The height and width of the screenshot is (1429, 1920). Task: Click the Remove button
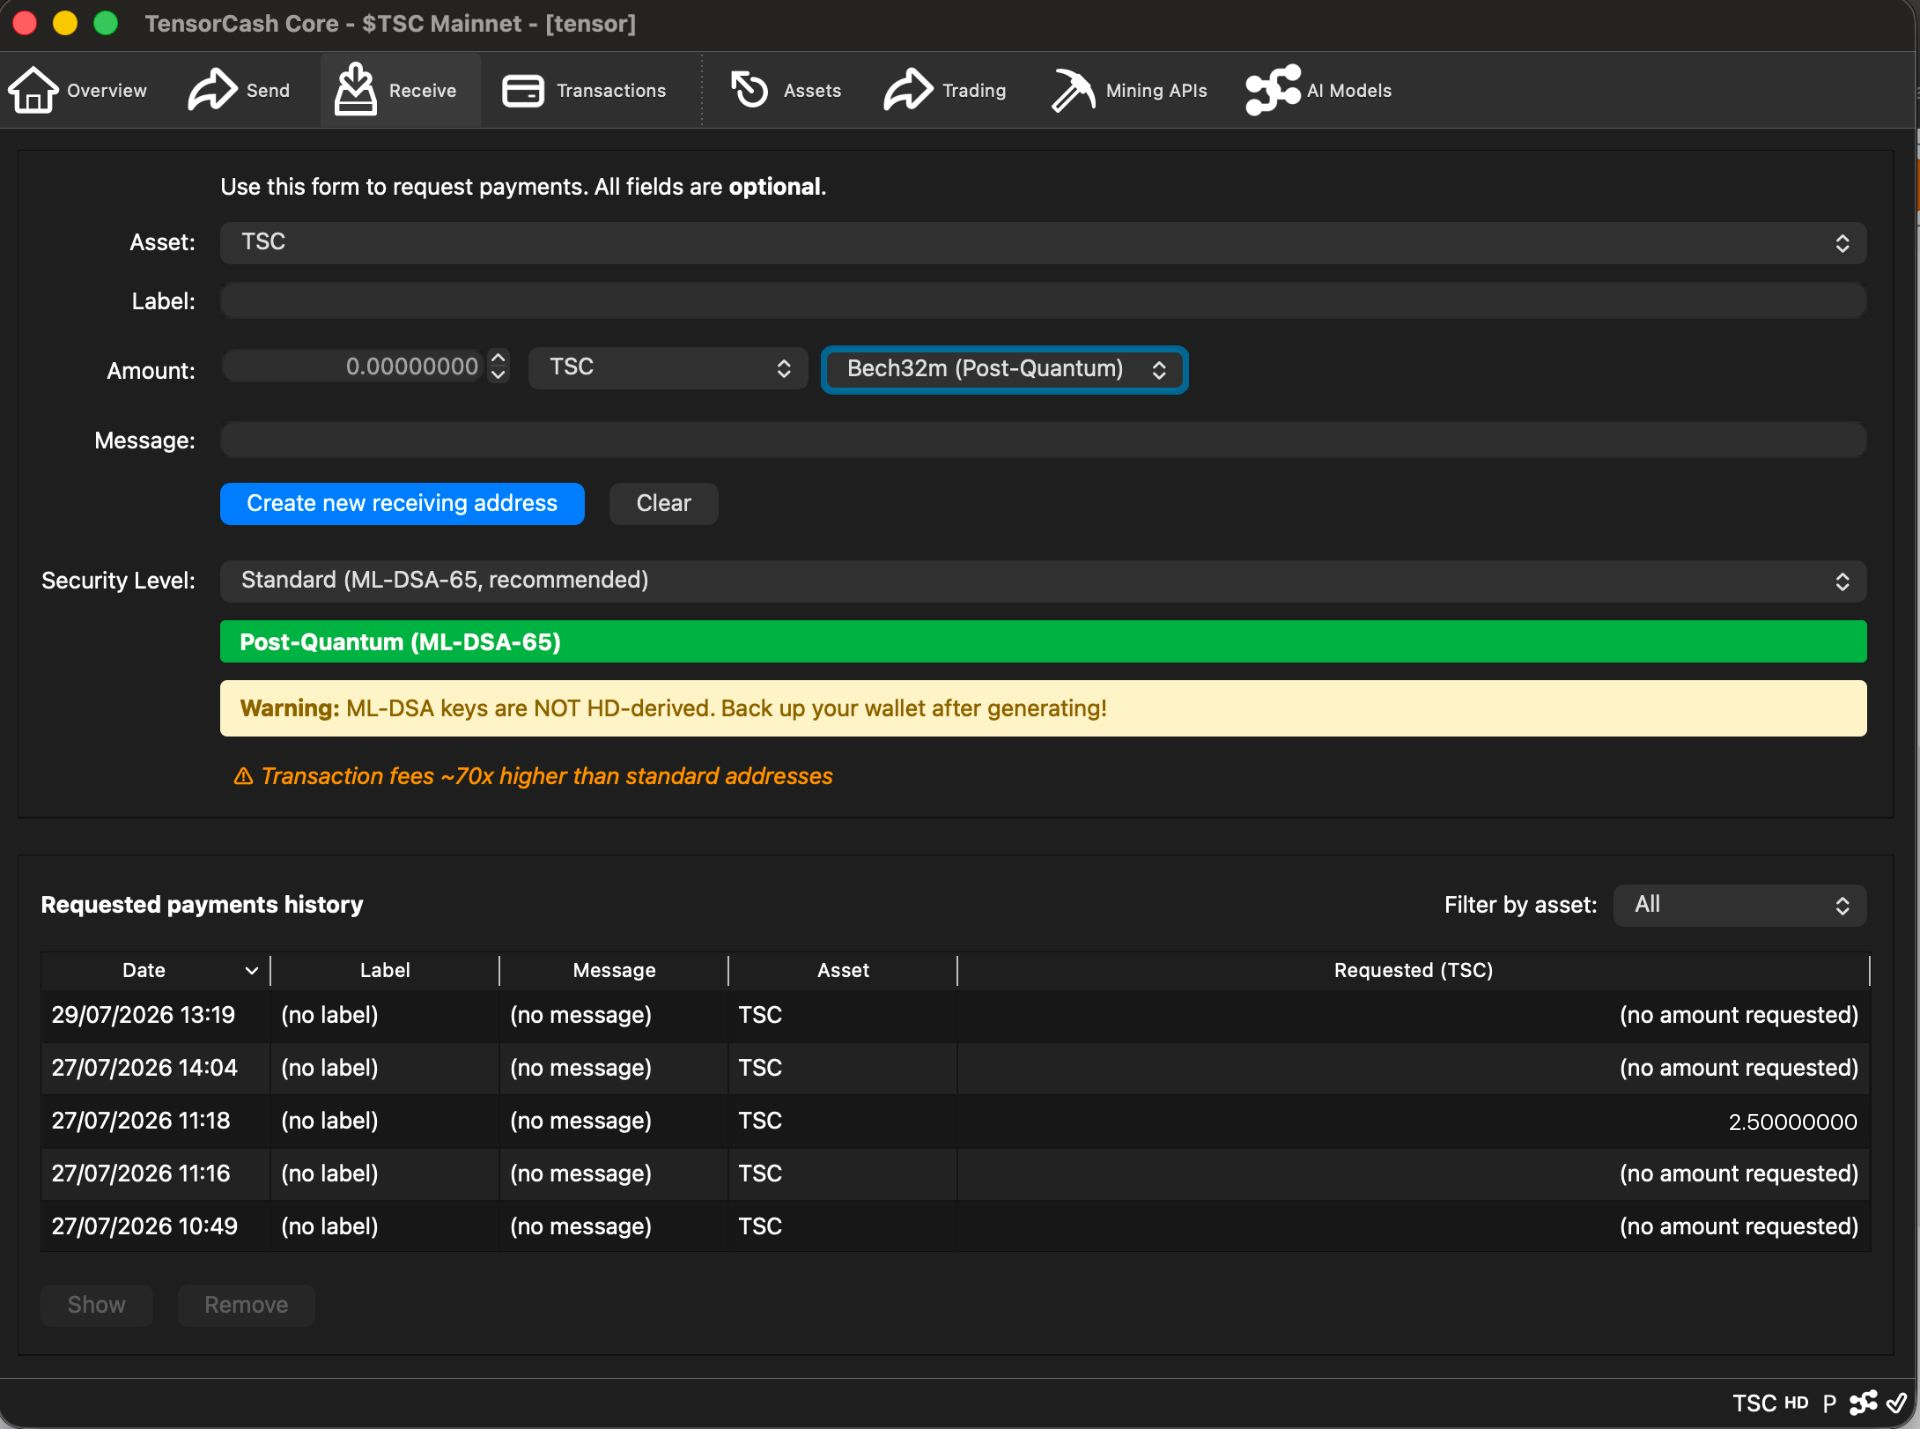click(246, 1305)
